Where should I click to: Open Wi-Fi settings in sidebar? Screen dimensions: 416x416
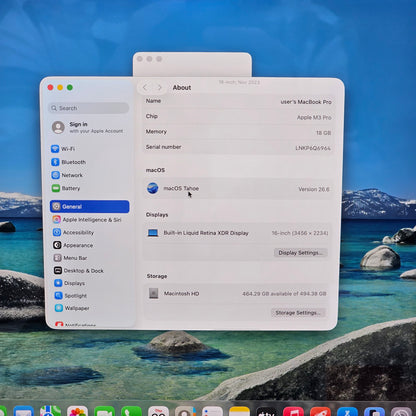[x=63, y=149]
